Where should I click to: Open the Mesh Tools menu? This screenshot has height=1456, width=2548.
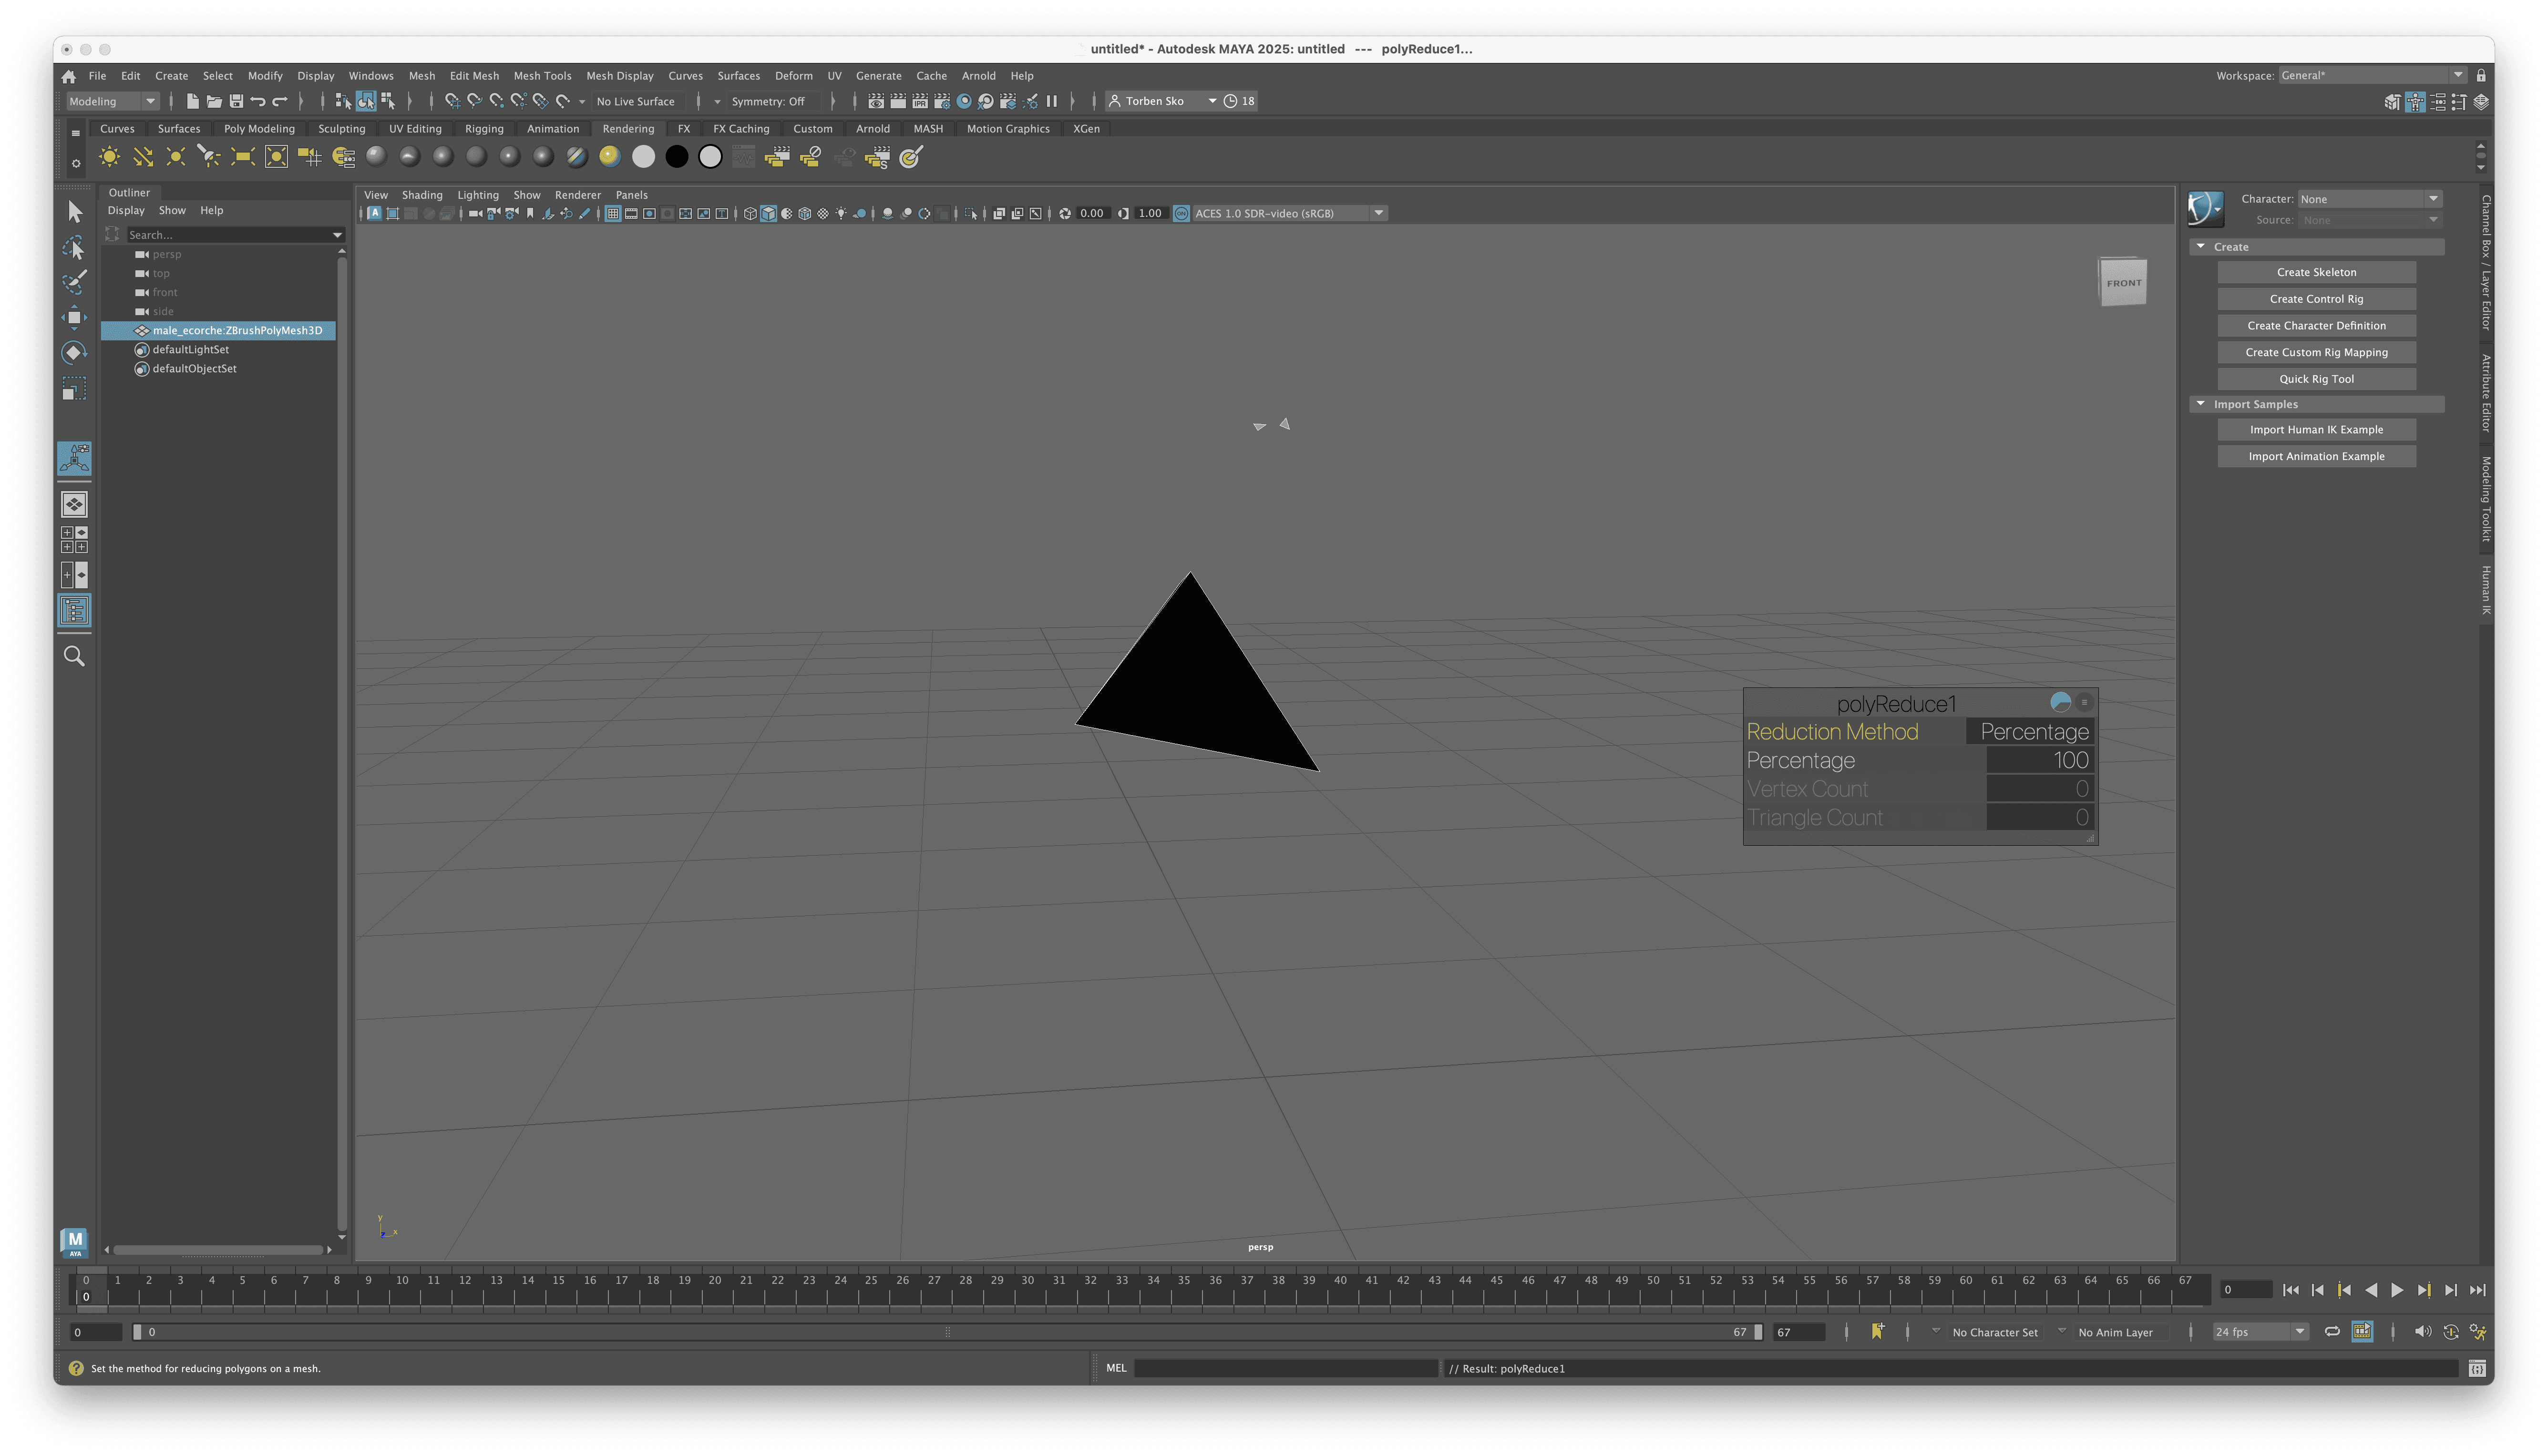(x=542, y=76)
